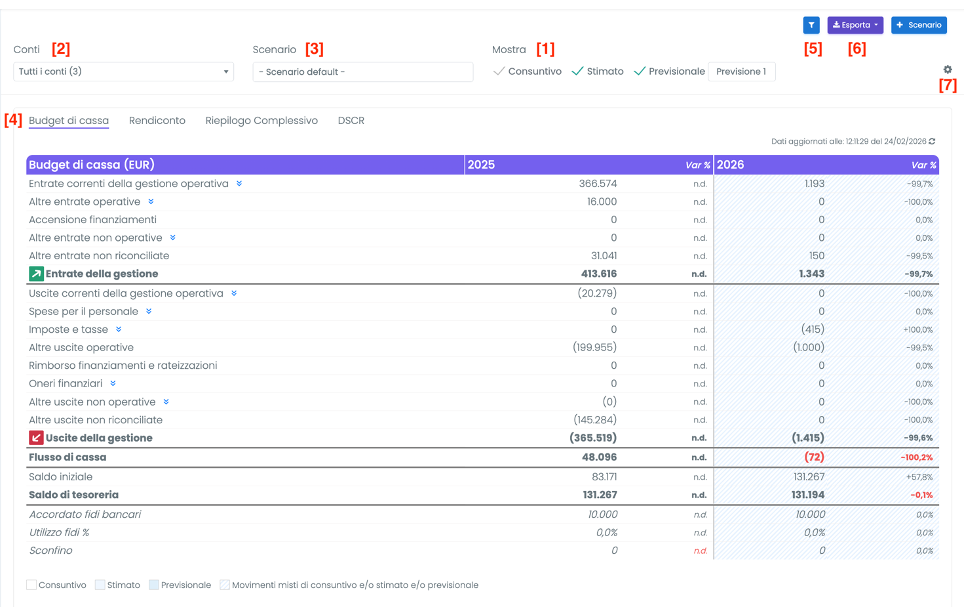Click the Scenario default input field
The width and height of the screenshot is (964, 608).
(362, 72)
